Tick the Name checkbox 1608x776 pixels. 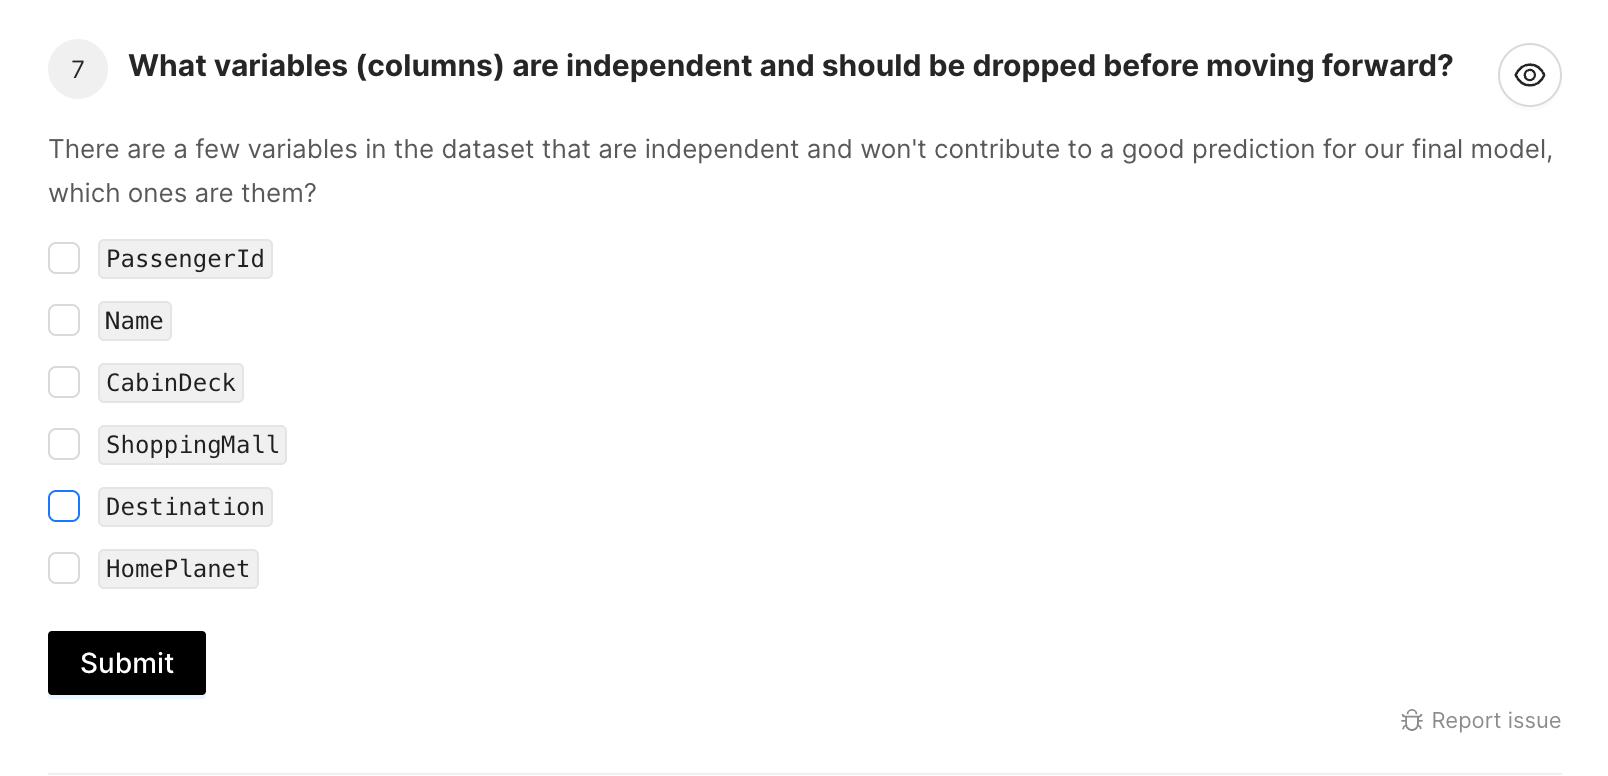click(64, 320)
